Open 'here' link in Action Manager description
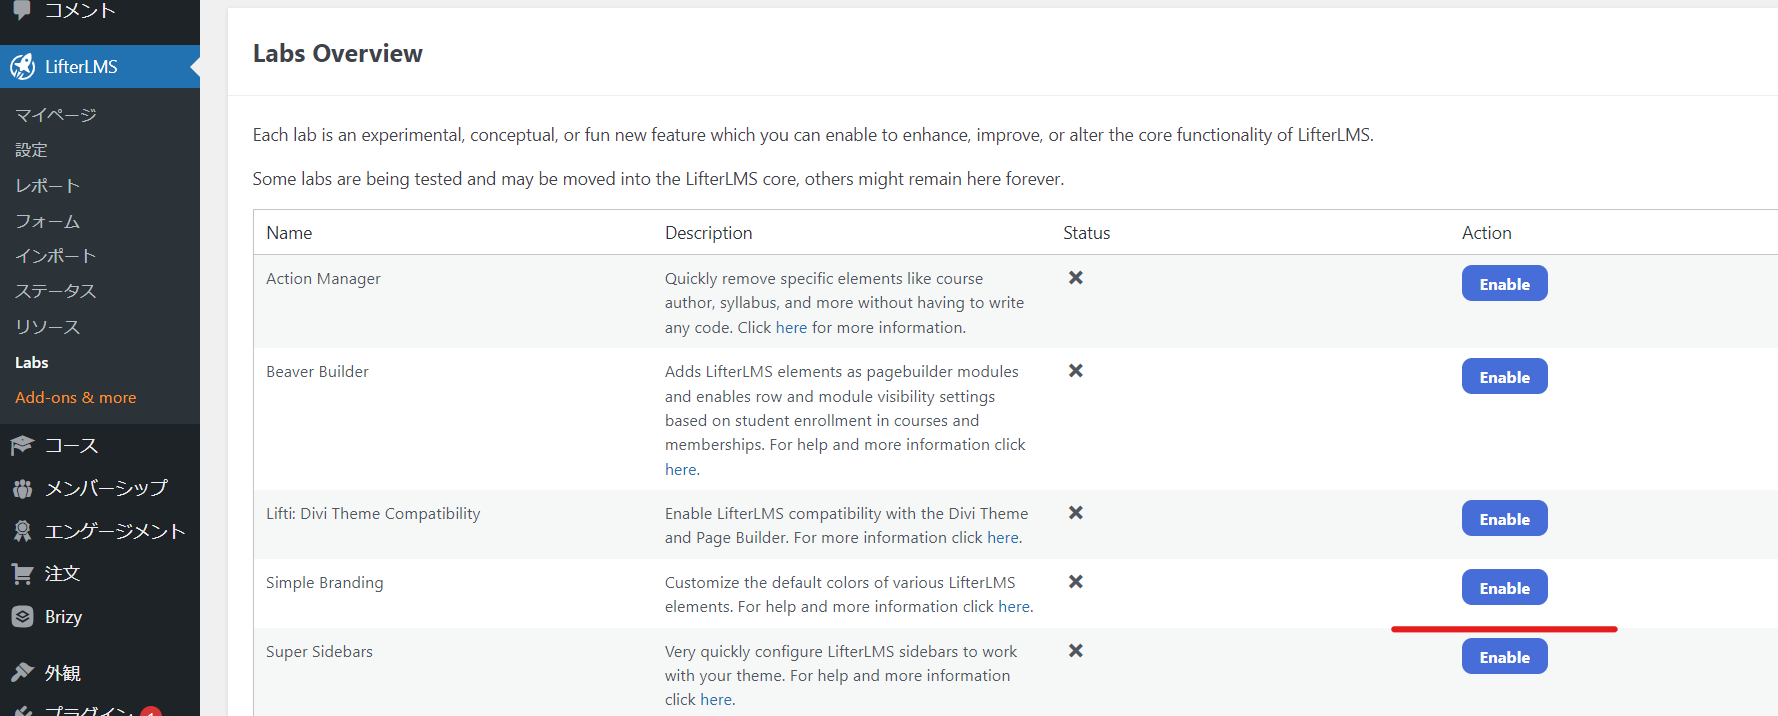This screenshot has height=716, width=1778. (791, 327)
